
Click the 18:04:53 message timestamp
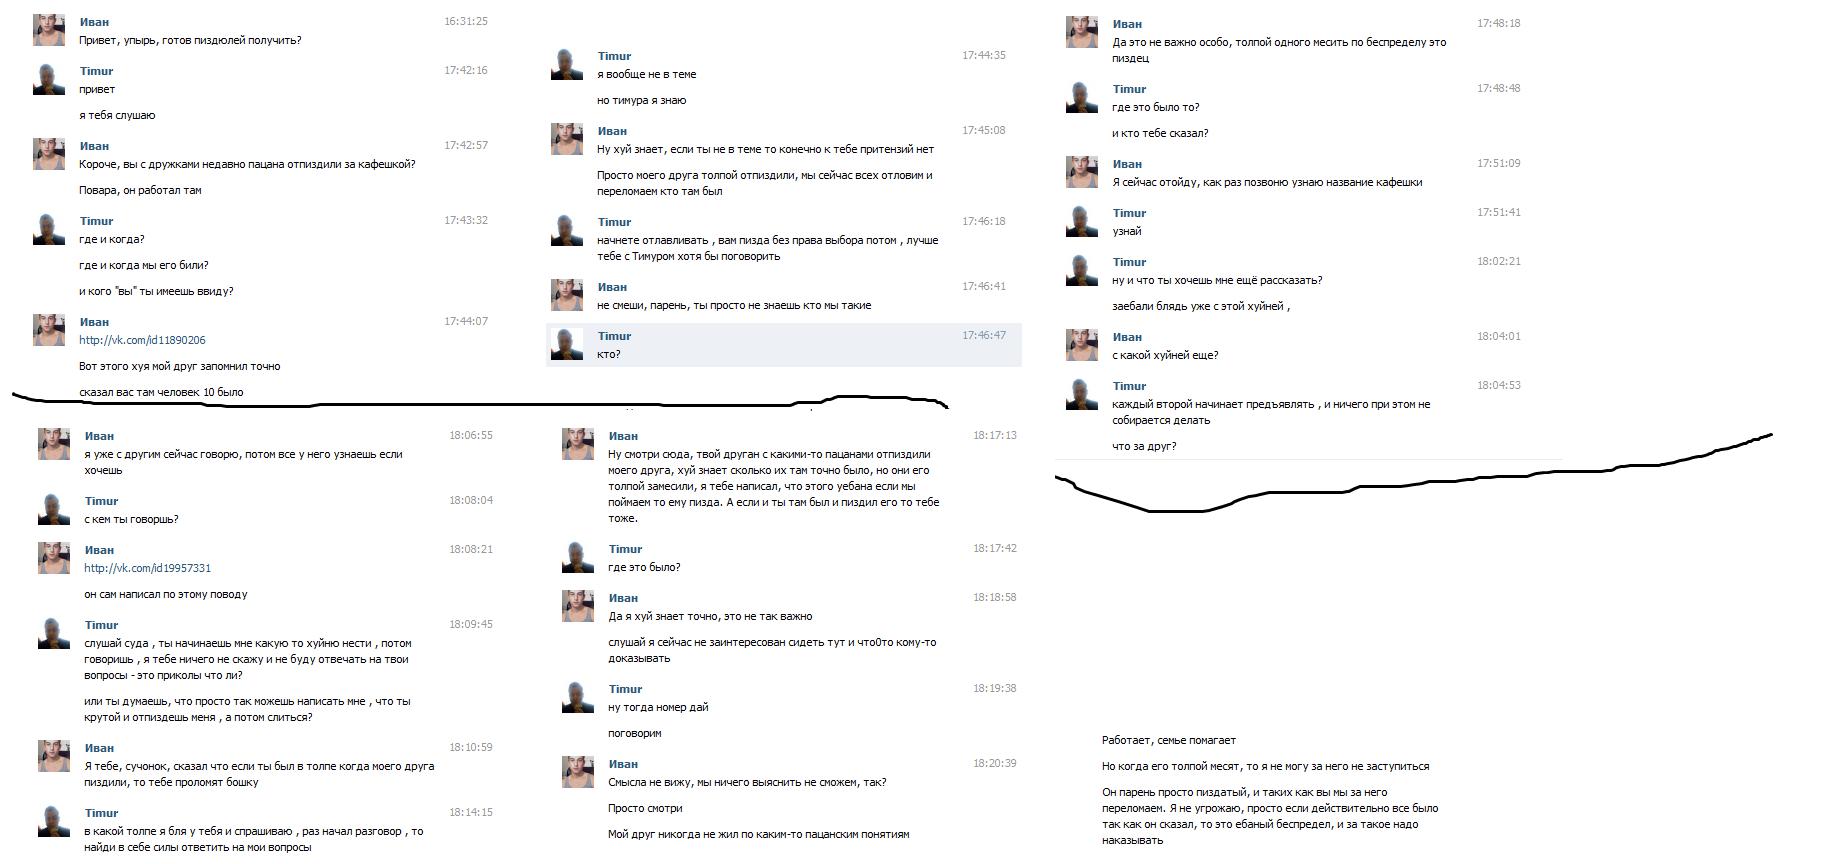(x=1498, y=386)
